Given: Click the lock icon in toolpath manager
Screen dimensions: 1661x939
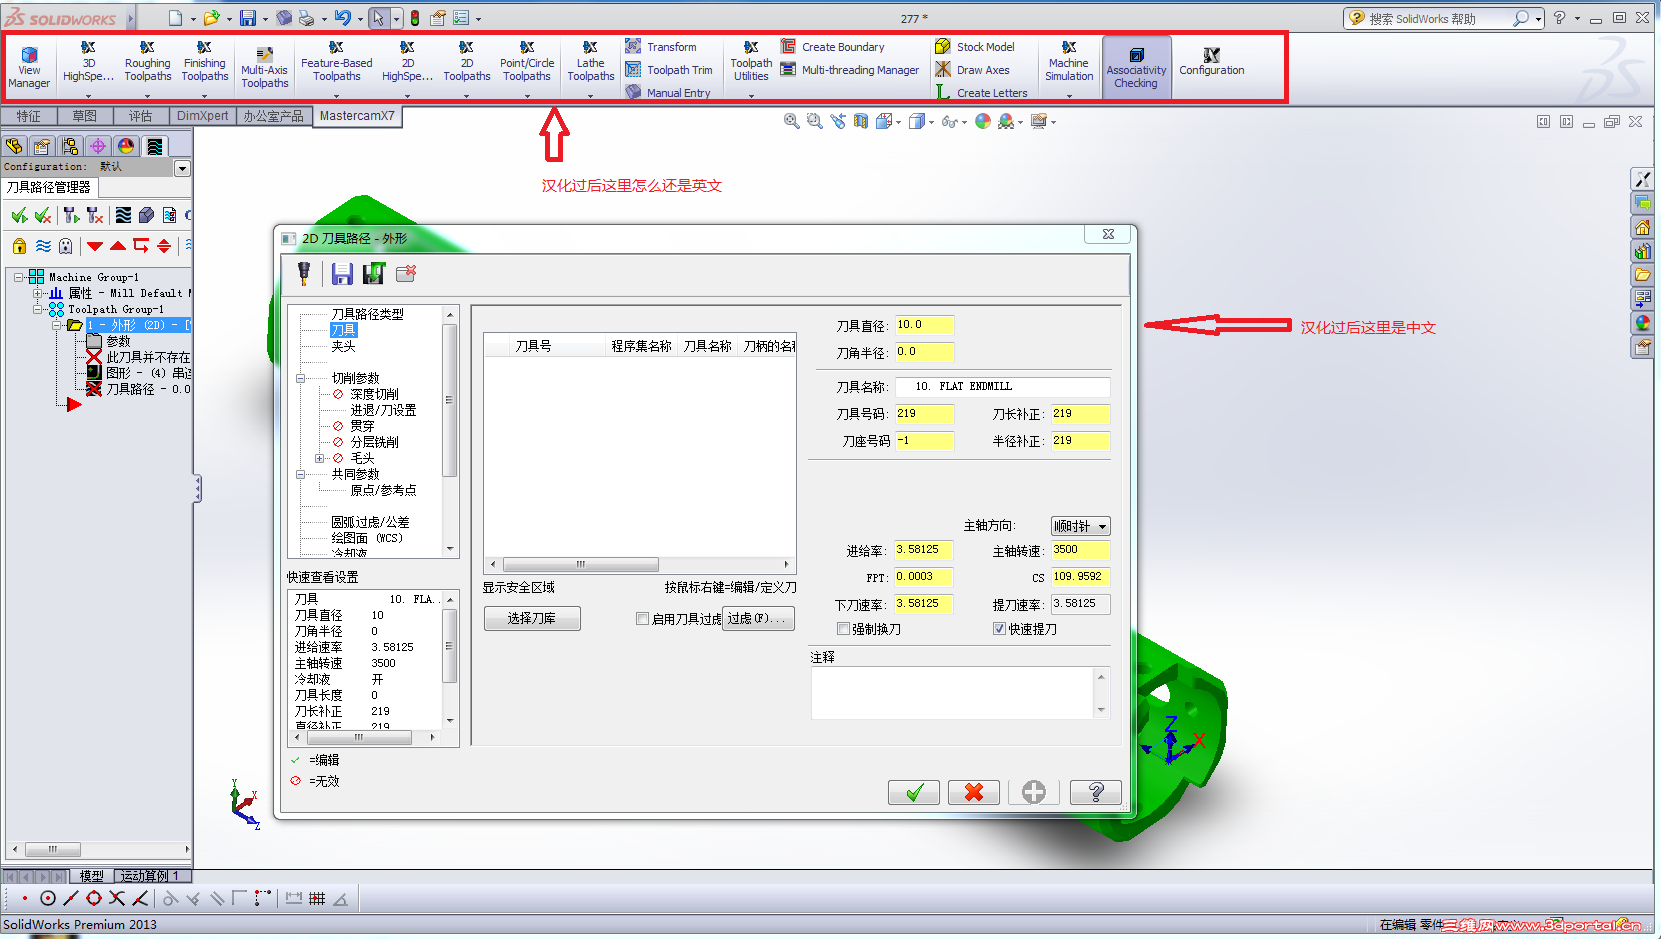Looking at the screenshot, I should pos(19,246).
